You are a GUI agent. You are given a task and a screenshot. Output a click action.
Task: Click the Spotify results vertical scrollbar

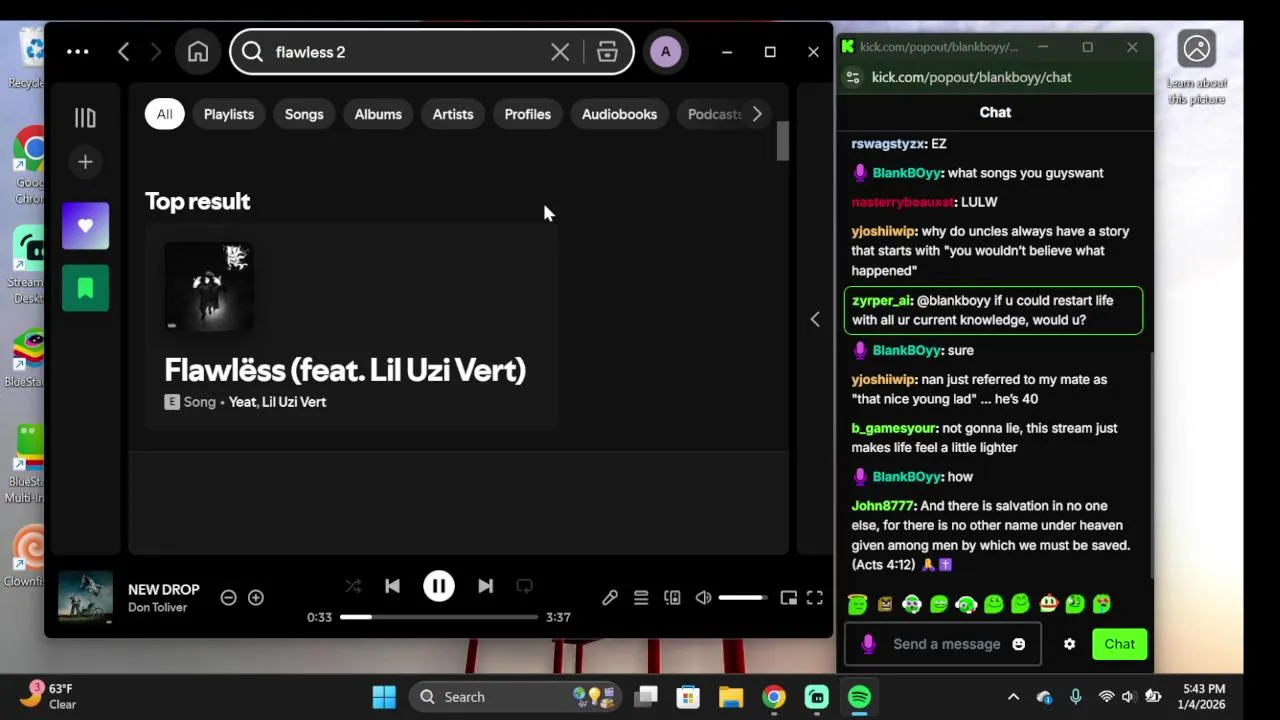tap(783, 141)
